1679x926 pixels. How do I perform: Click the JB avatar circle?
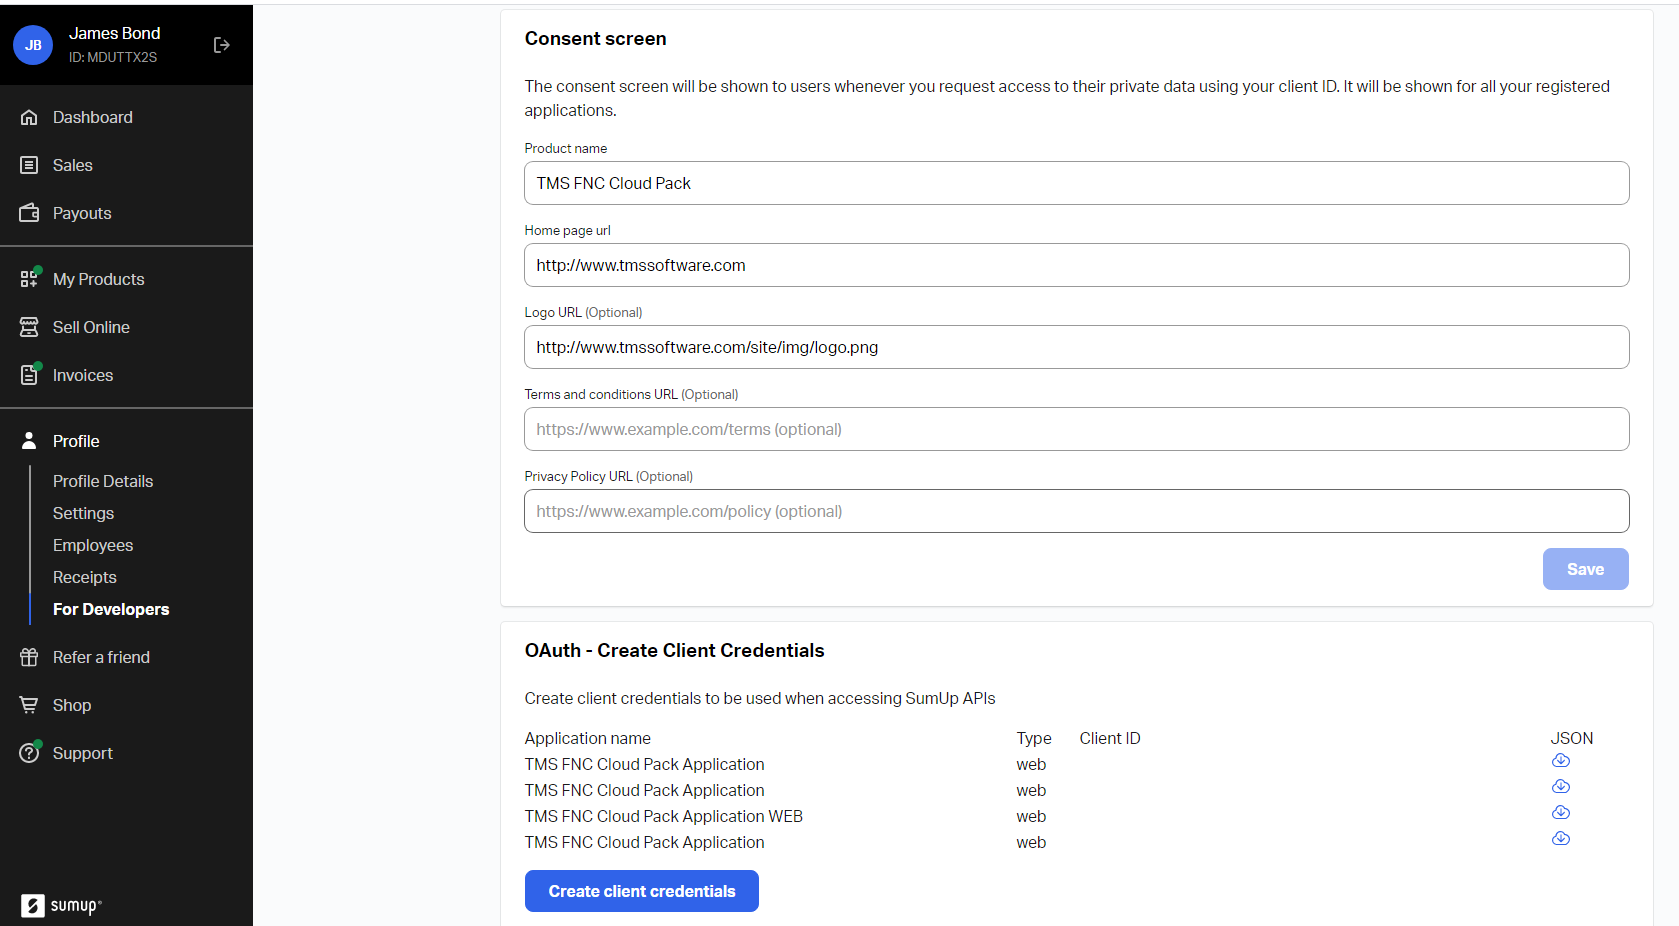coord(33,45)
